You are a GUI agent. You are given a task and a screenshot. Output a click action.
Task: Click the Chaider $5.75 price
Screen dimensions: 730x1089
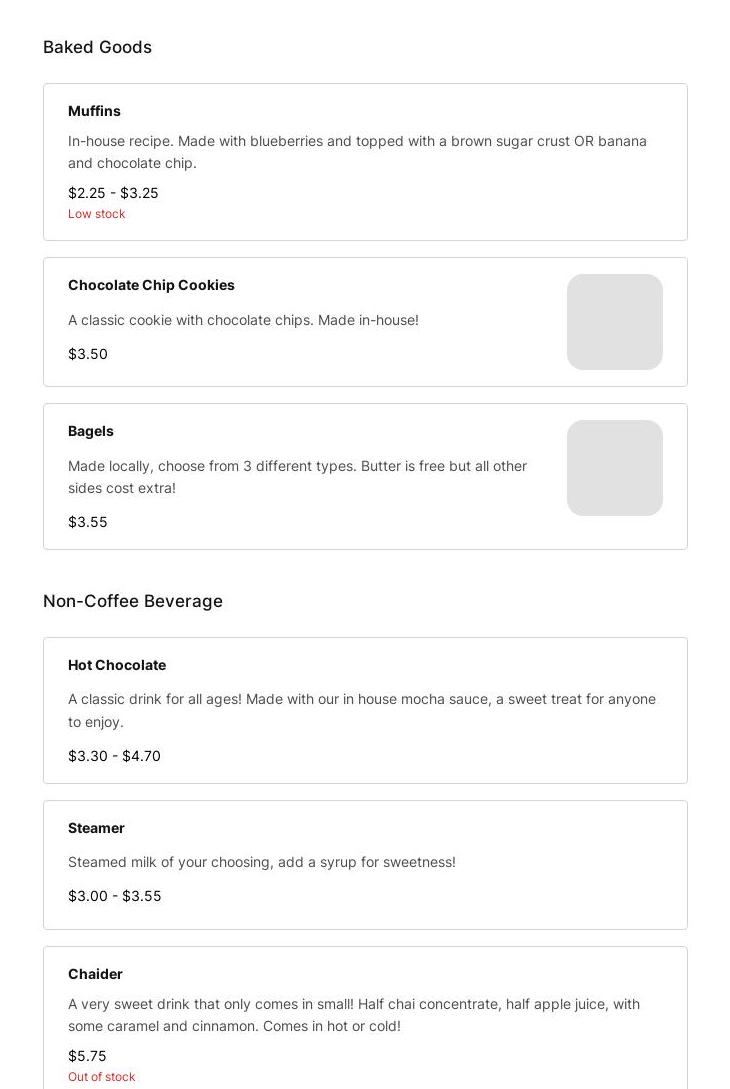[x=87, y=1056]
